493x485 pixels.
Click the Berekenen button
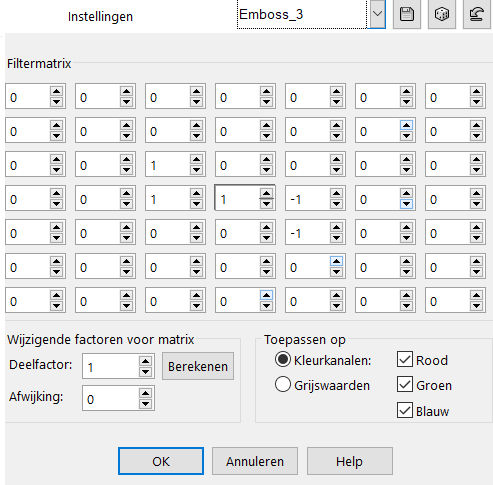point(198,366)
